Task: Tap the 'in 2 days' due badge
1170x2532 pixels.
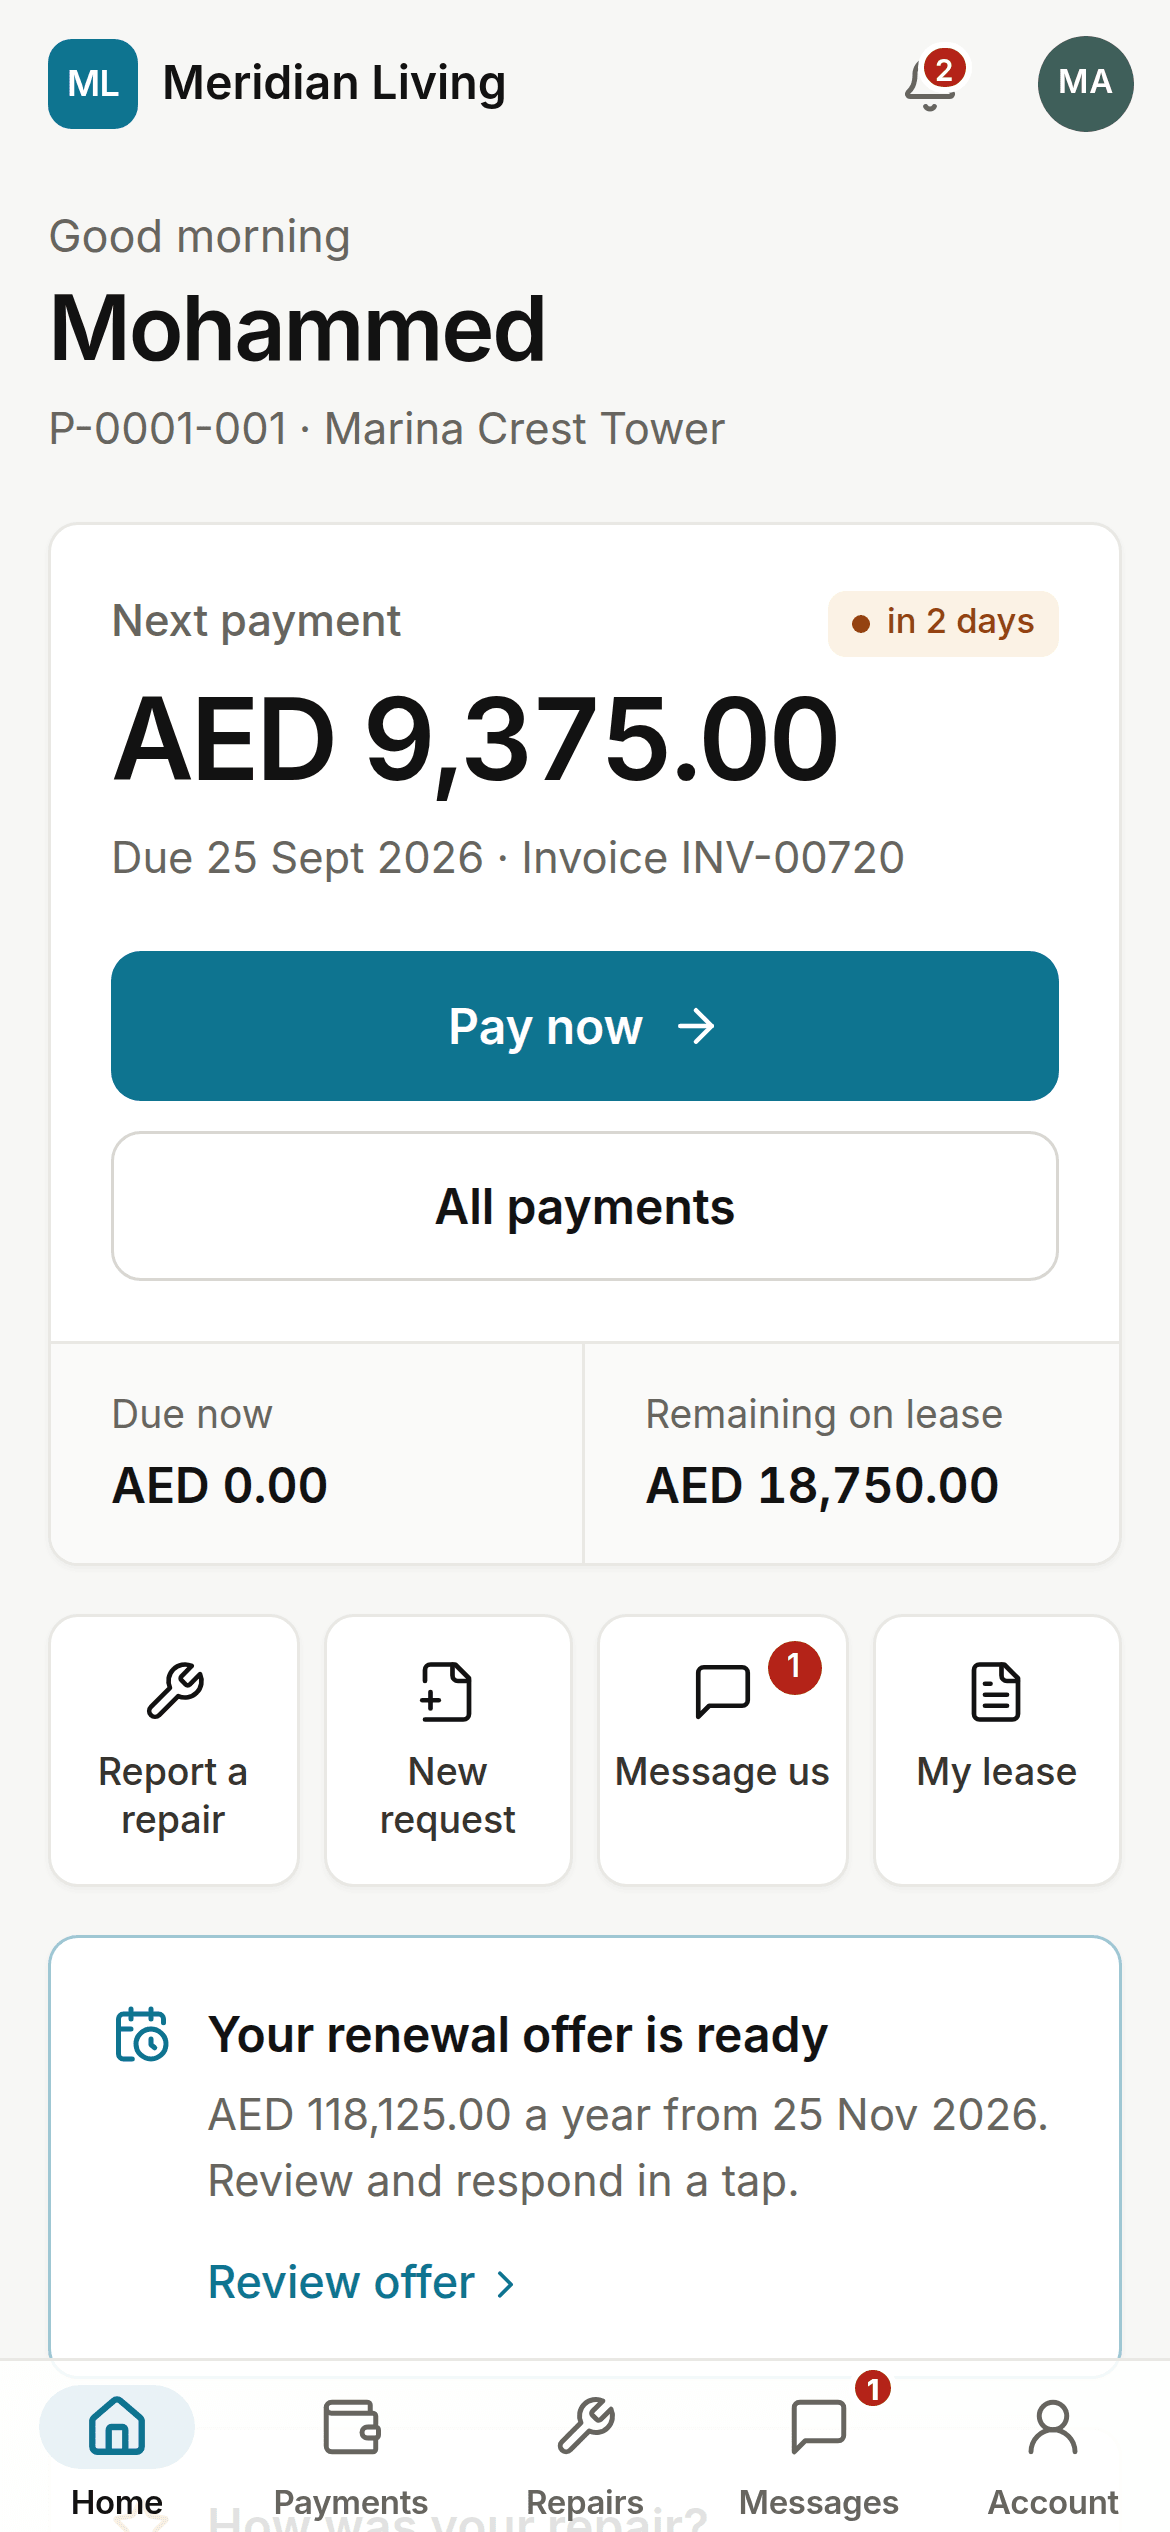Action: tap(943, 623)
